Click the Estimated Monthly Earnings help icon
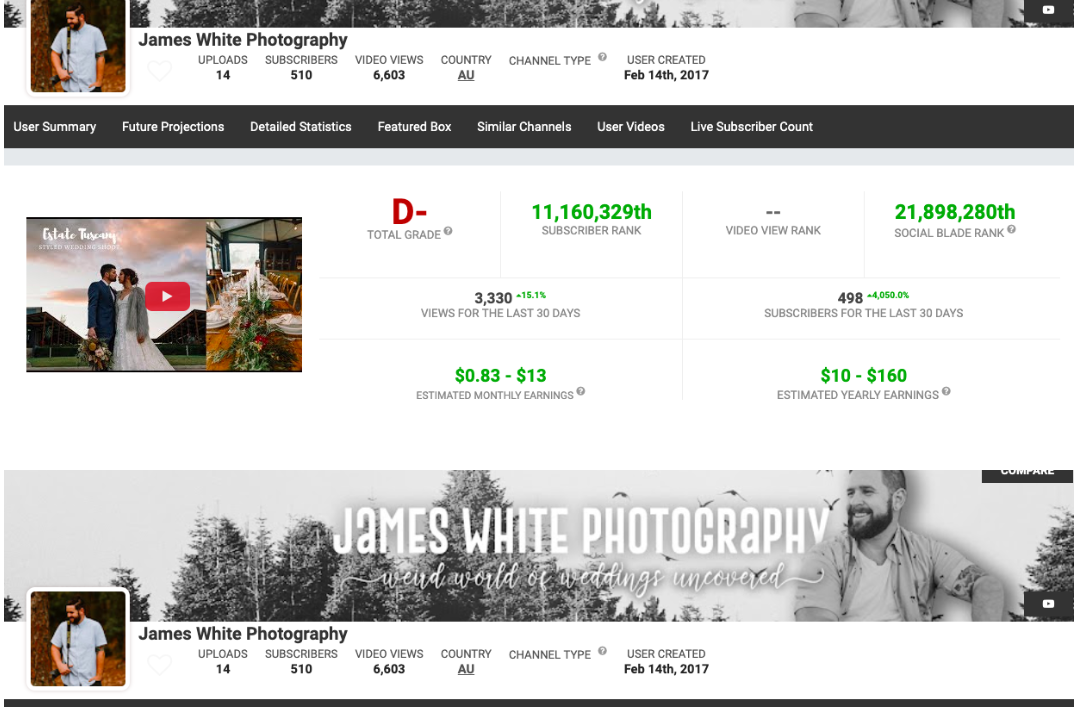The image size is (1082, 707). (x=581, y=391)
